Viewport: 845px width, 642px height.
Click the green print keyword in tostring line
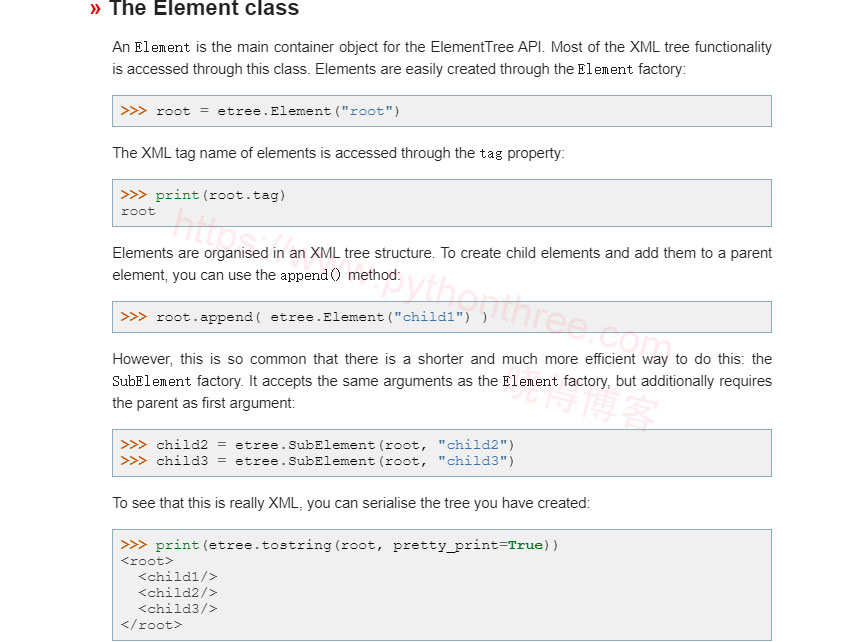(177, 546)
